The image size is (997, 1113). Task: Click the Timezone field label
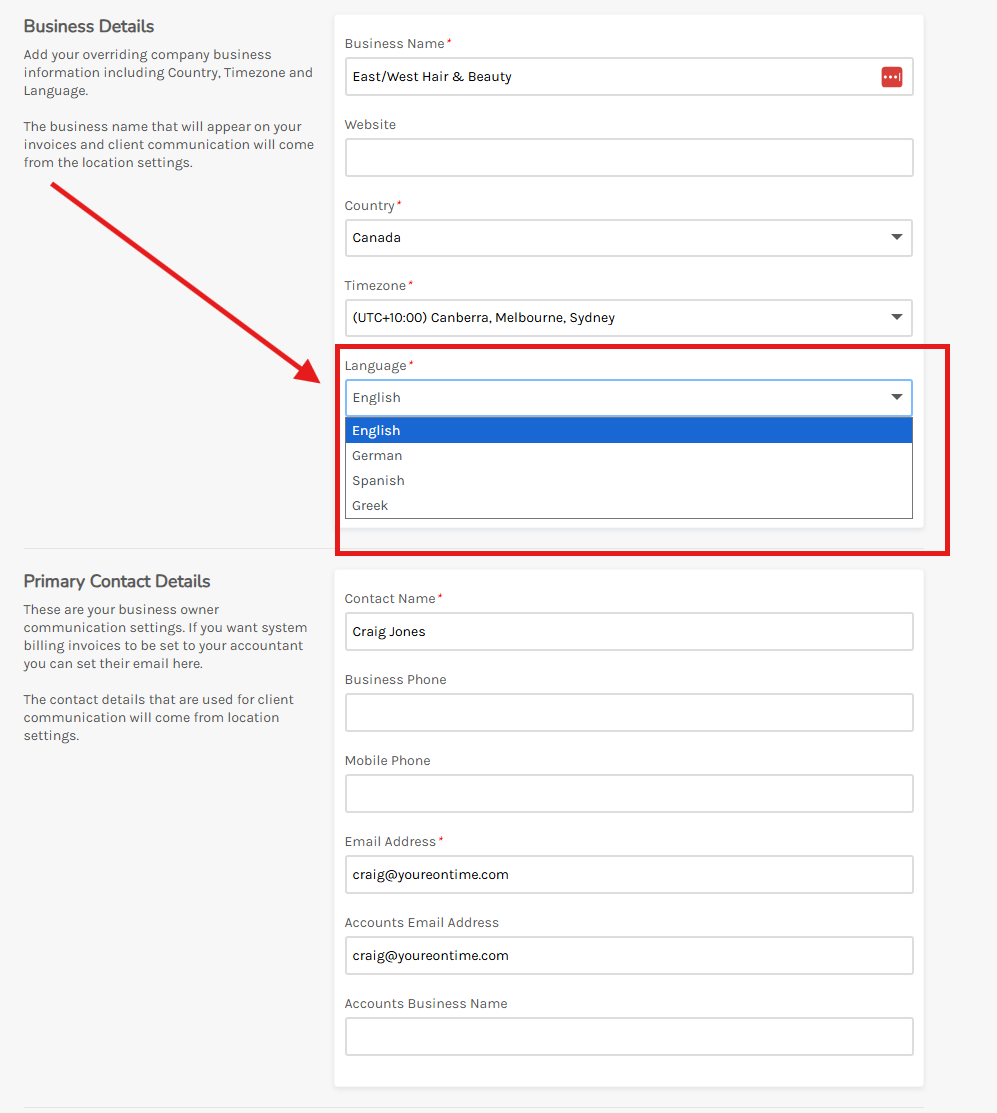coord(375,285)
